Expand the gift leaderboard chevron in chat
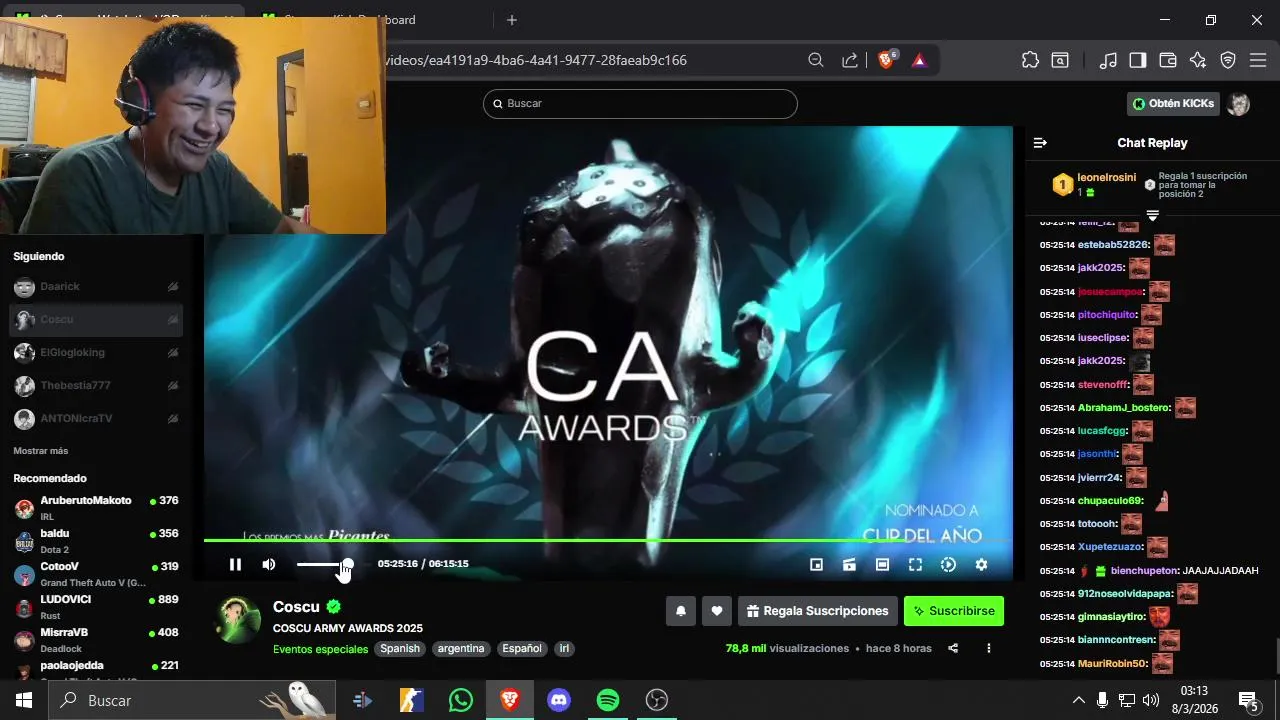The image size is (1280, 720). pos(1152,216)
